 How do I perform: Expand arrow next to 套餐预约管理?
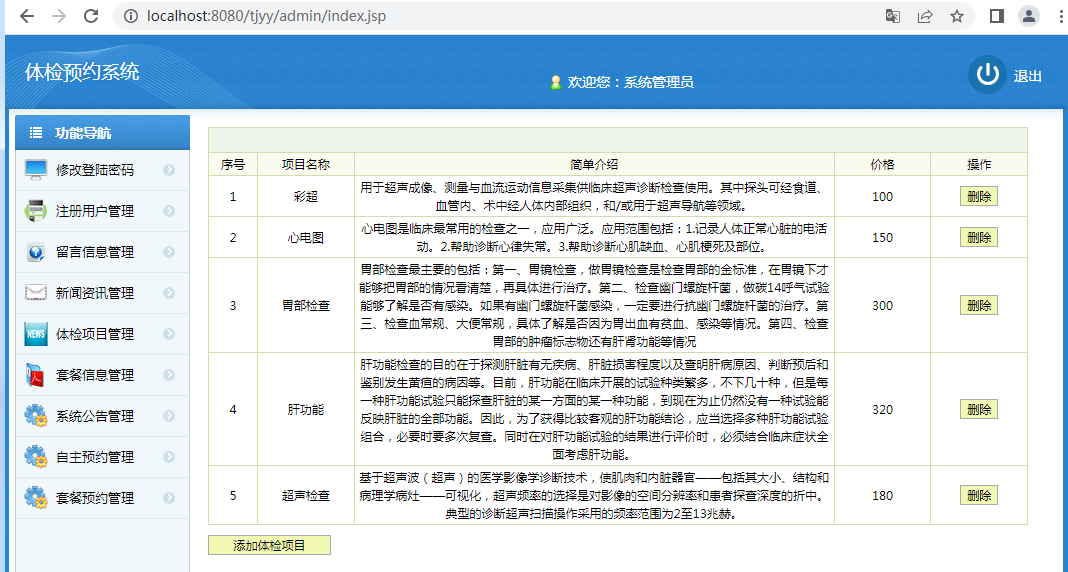[169, 497]
